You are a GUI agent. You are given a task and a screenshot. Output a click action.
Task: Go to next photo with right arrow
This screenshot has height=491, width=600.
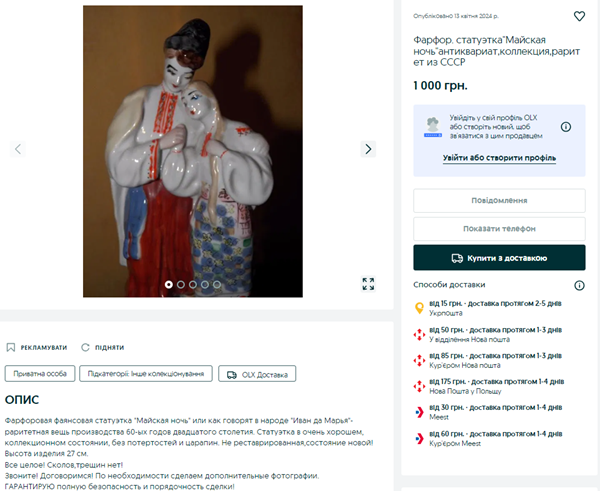pyautogui.click(x=368, y=149)
